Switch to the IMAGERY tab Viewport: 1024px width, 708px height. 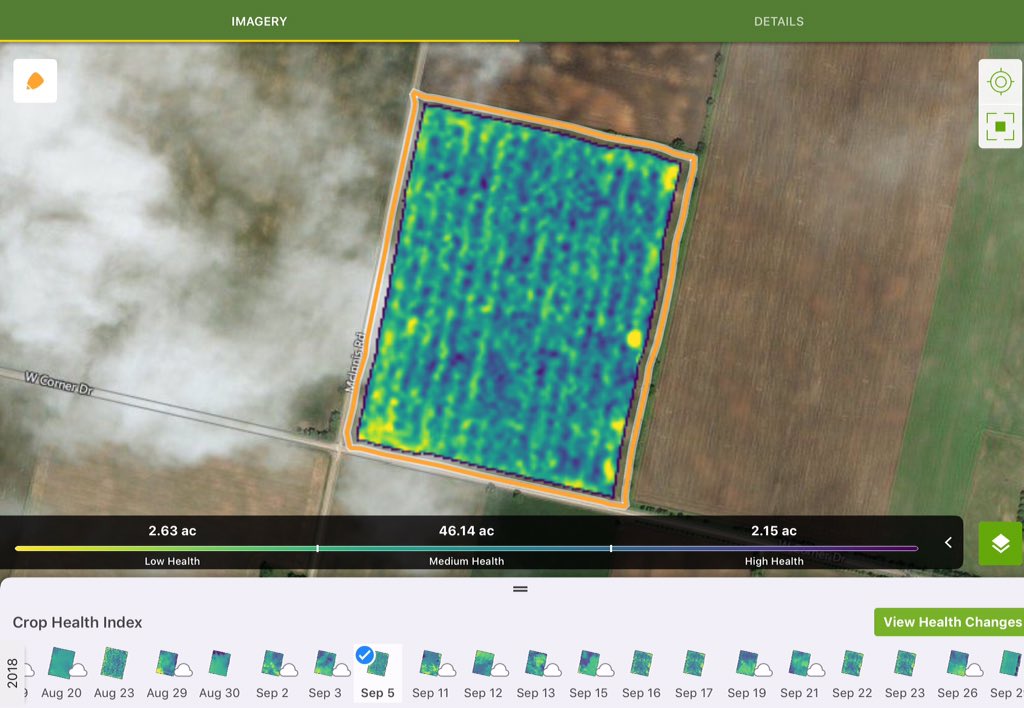coord(259,21)
